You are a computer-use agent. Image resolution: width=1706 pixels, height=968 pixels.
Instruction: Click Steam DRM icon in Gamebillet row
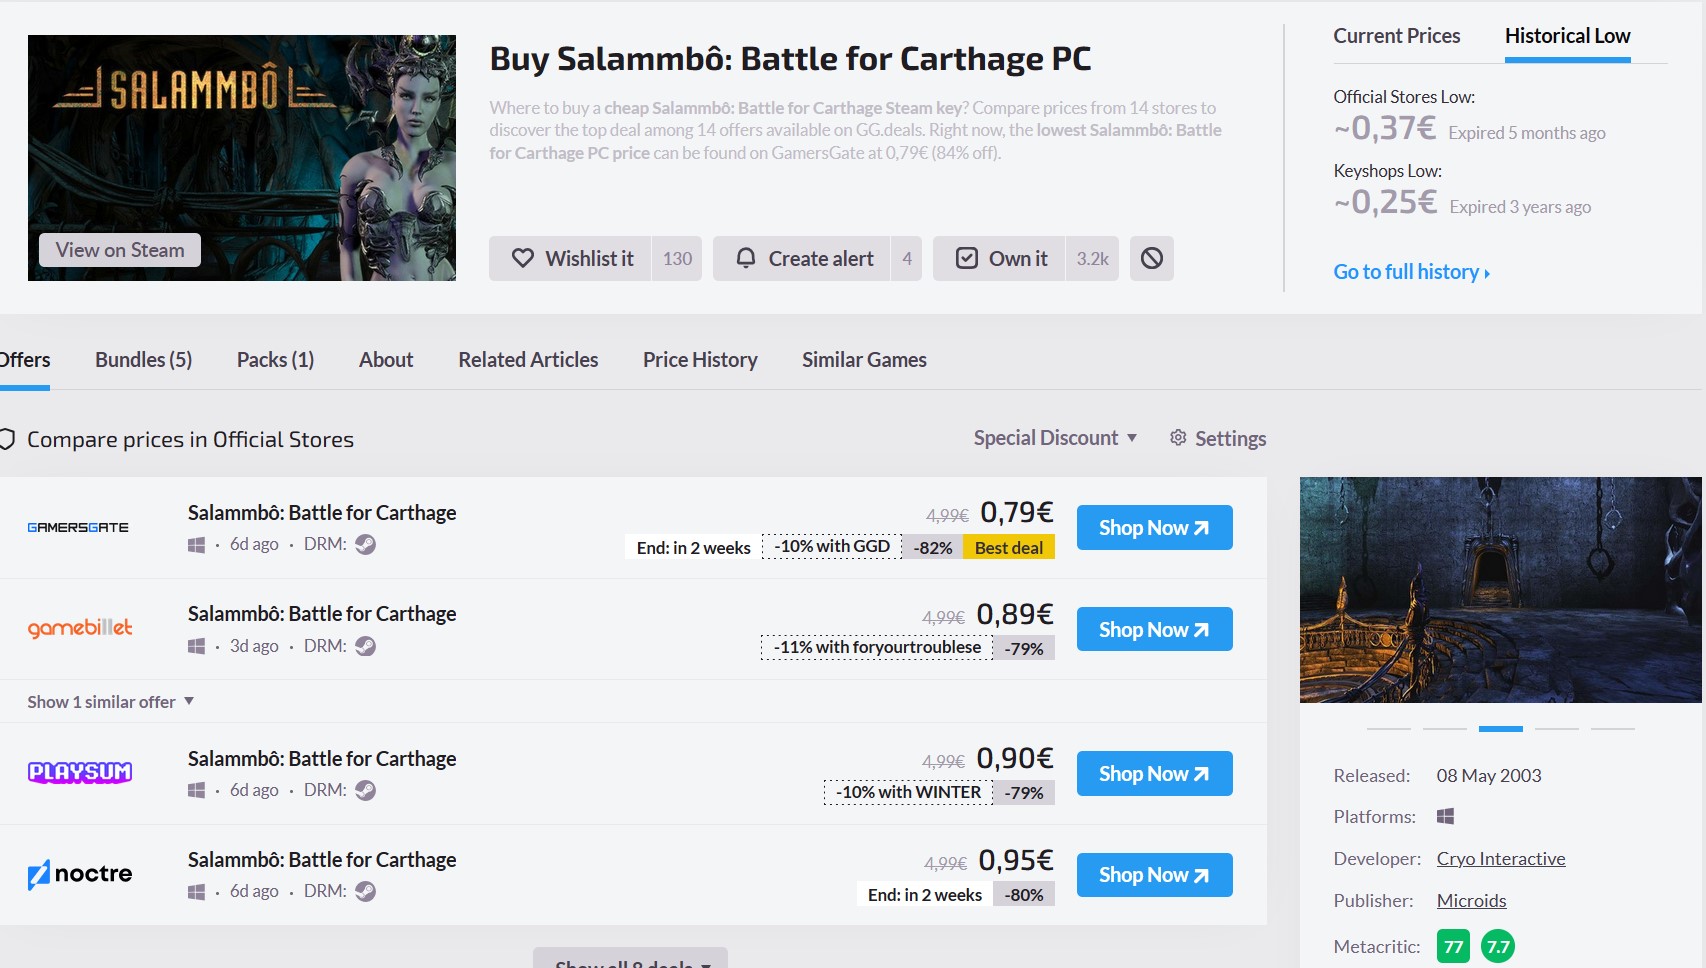pos(366,646)
